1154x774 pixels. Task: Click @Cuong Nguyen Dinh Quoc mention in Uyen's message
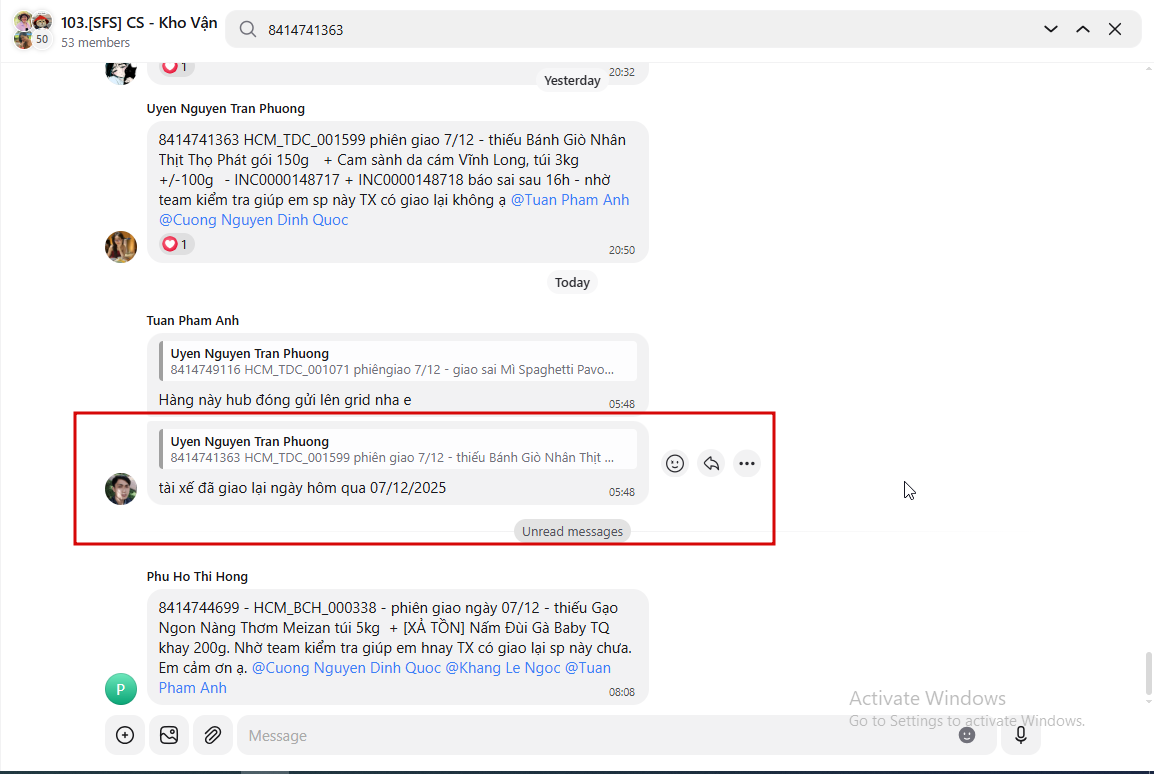tap(253, 220)
